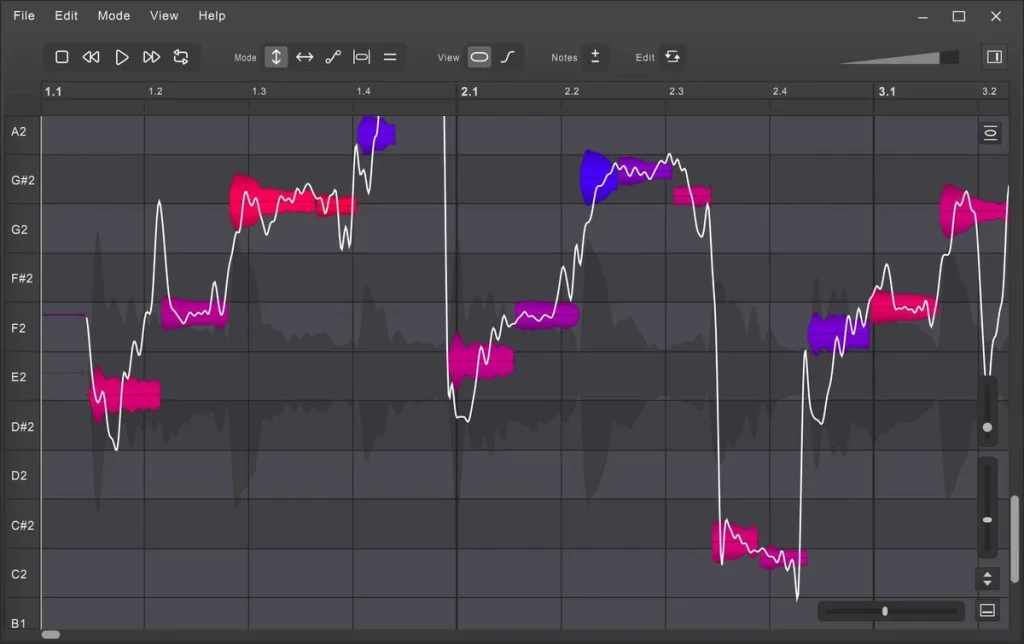Open the Mode menu
Viewport: 1024px width, 644px height.
click(x=114, y=16)
